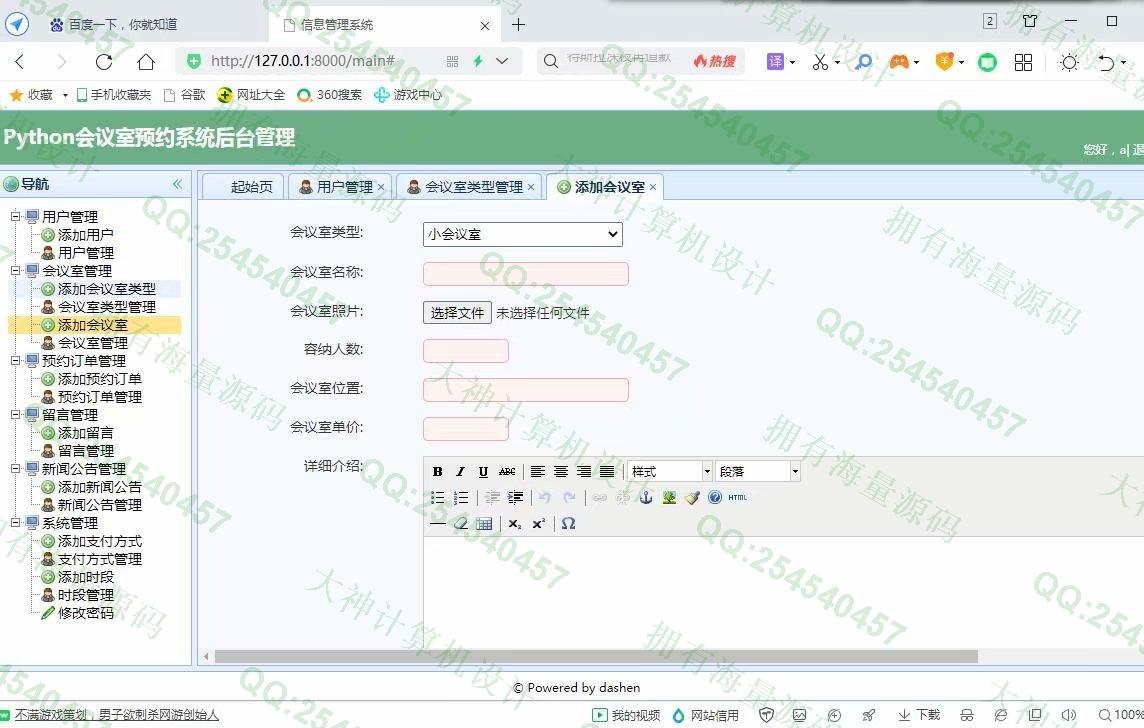Click the horizontal scrollbar of the form

coord(595,657)
